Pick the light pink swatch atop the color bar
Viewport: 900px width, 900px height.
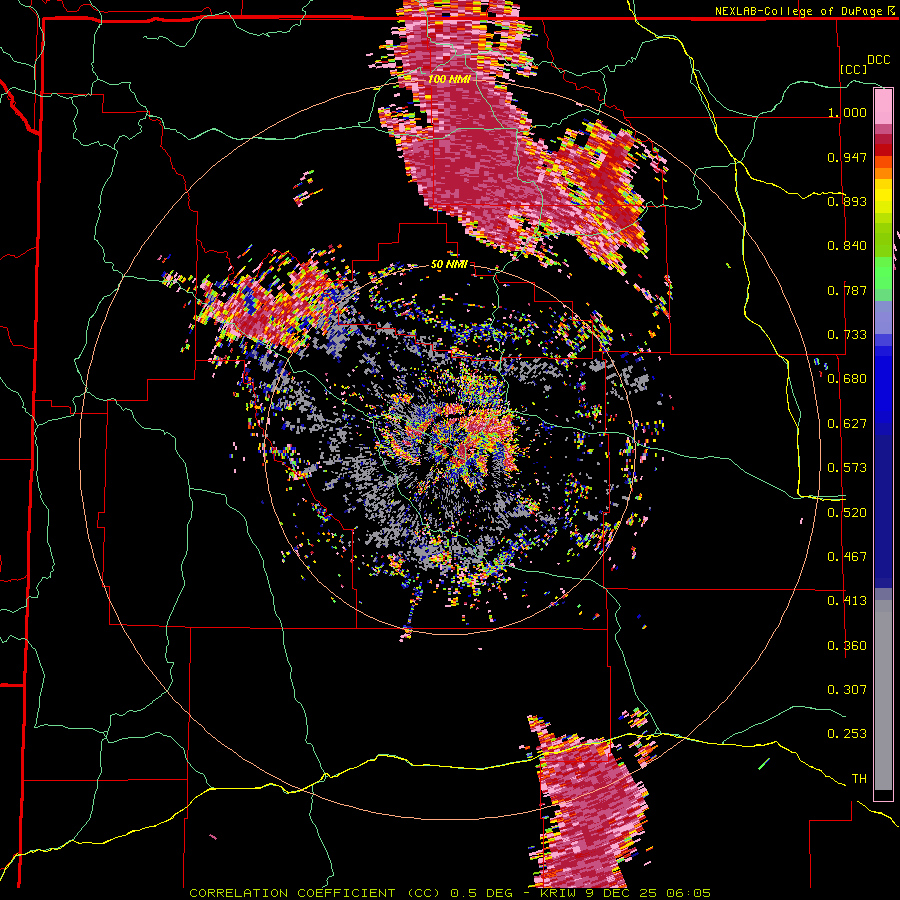pos(883,107)
